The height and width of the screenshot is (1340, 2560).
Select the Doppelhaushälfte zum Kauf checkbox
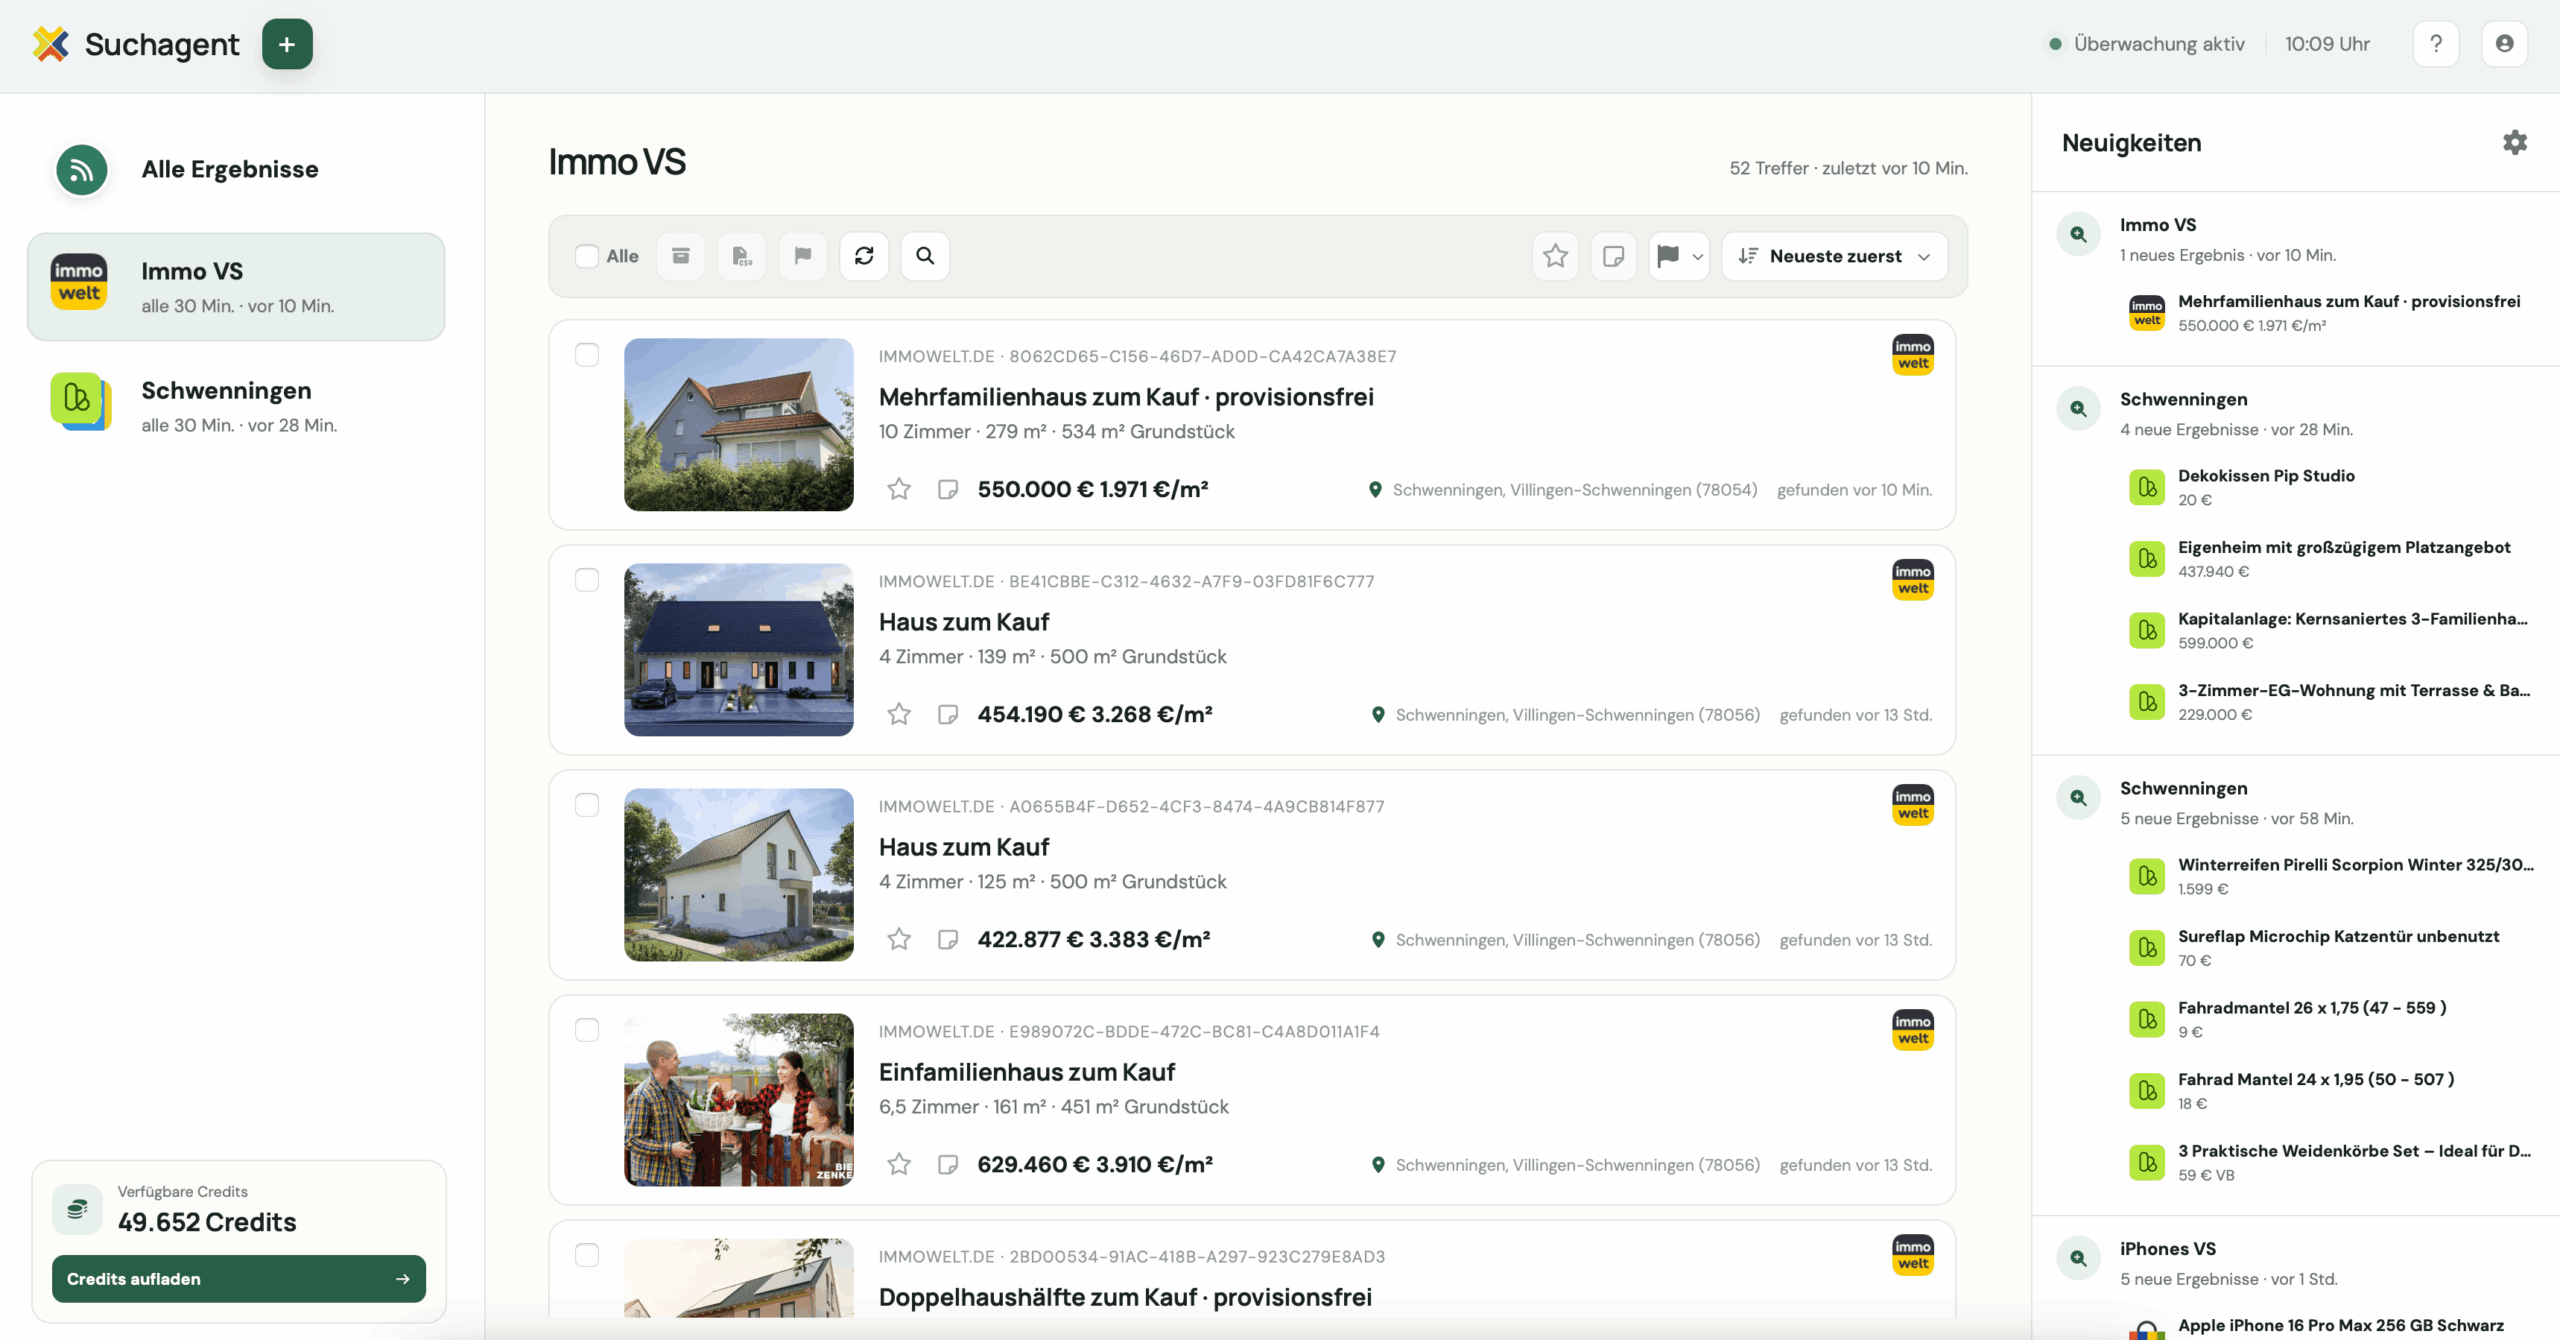587,1255
